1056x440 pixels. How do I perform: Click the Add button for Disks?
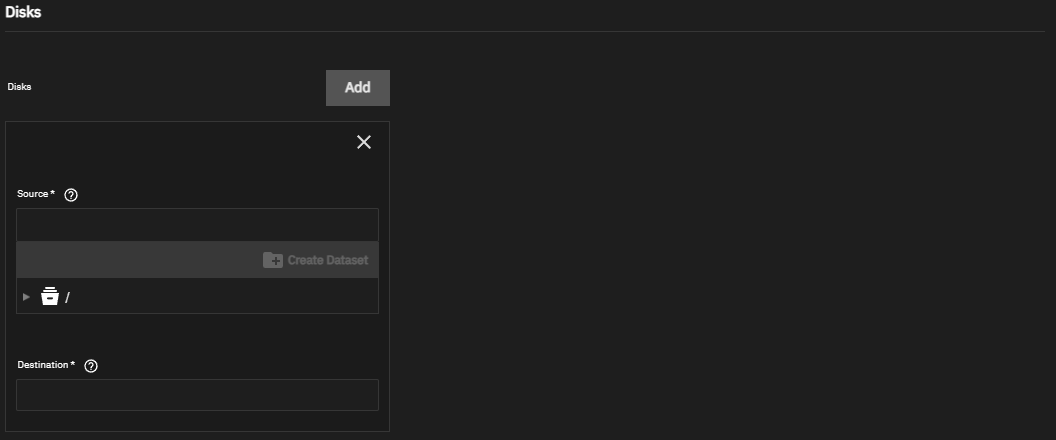tap(357, 88)
